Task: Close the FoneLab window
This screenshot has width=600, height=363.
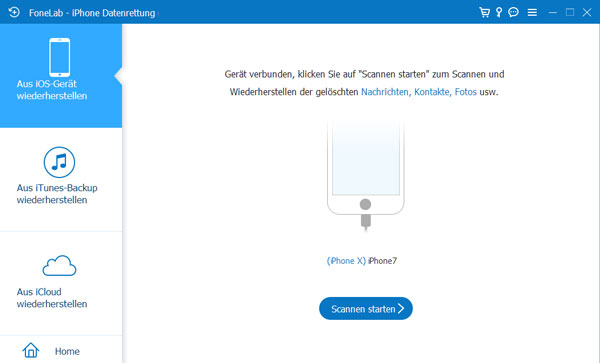Action: coord(587,12)
